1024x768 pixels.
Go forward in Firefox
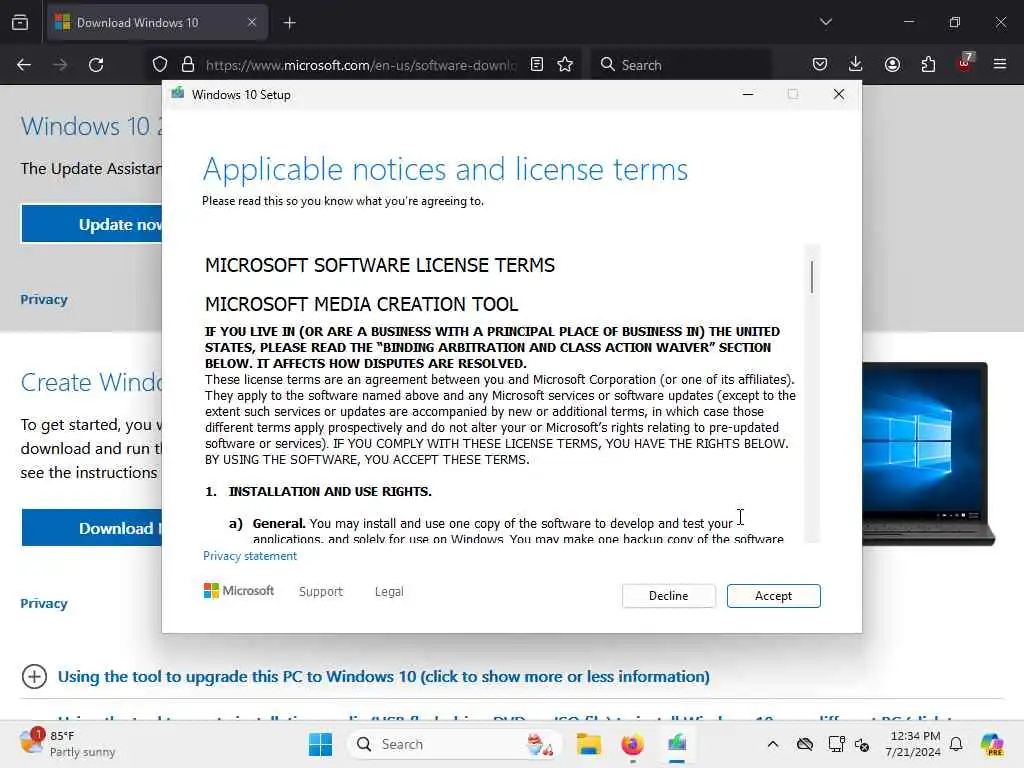(x=60, y=65)
